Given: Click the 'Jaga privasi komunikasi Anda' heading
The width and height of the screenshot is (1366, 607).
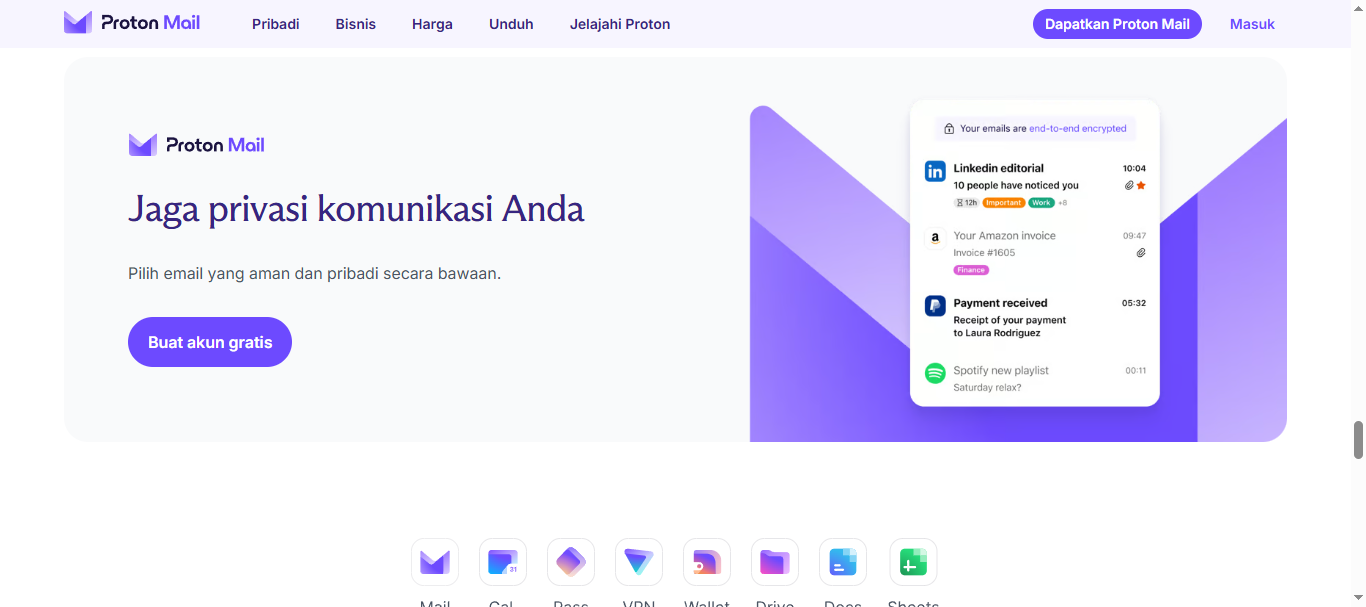Looking at the screenshot, I should 356,210.
